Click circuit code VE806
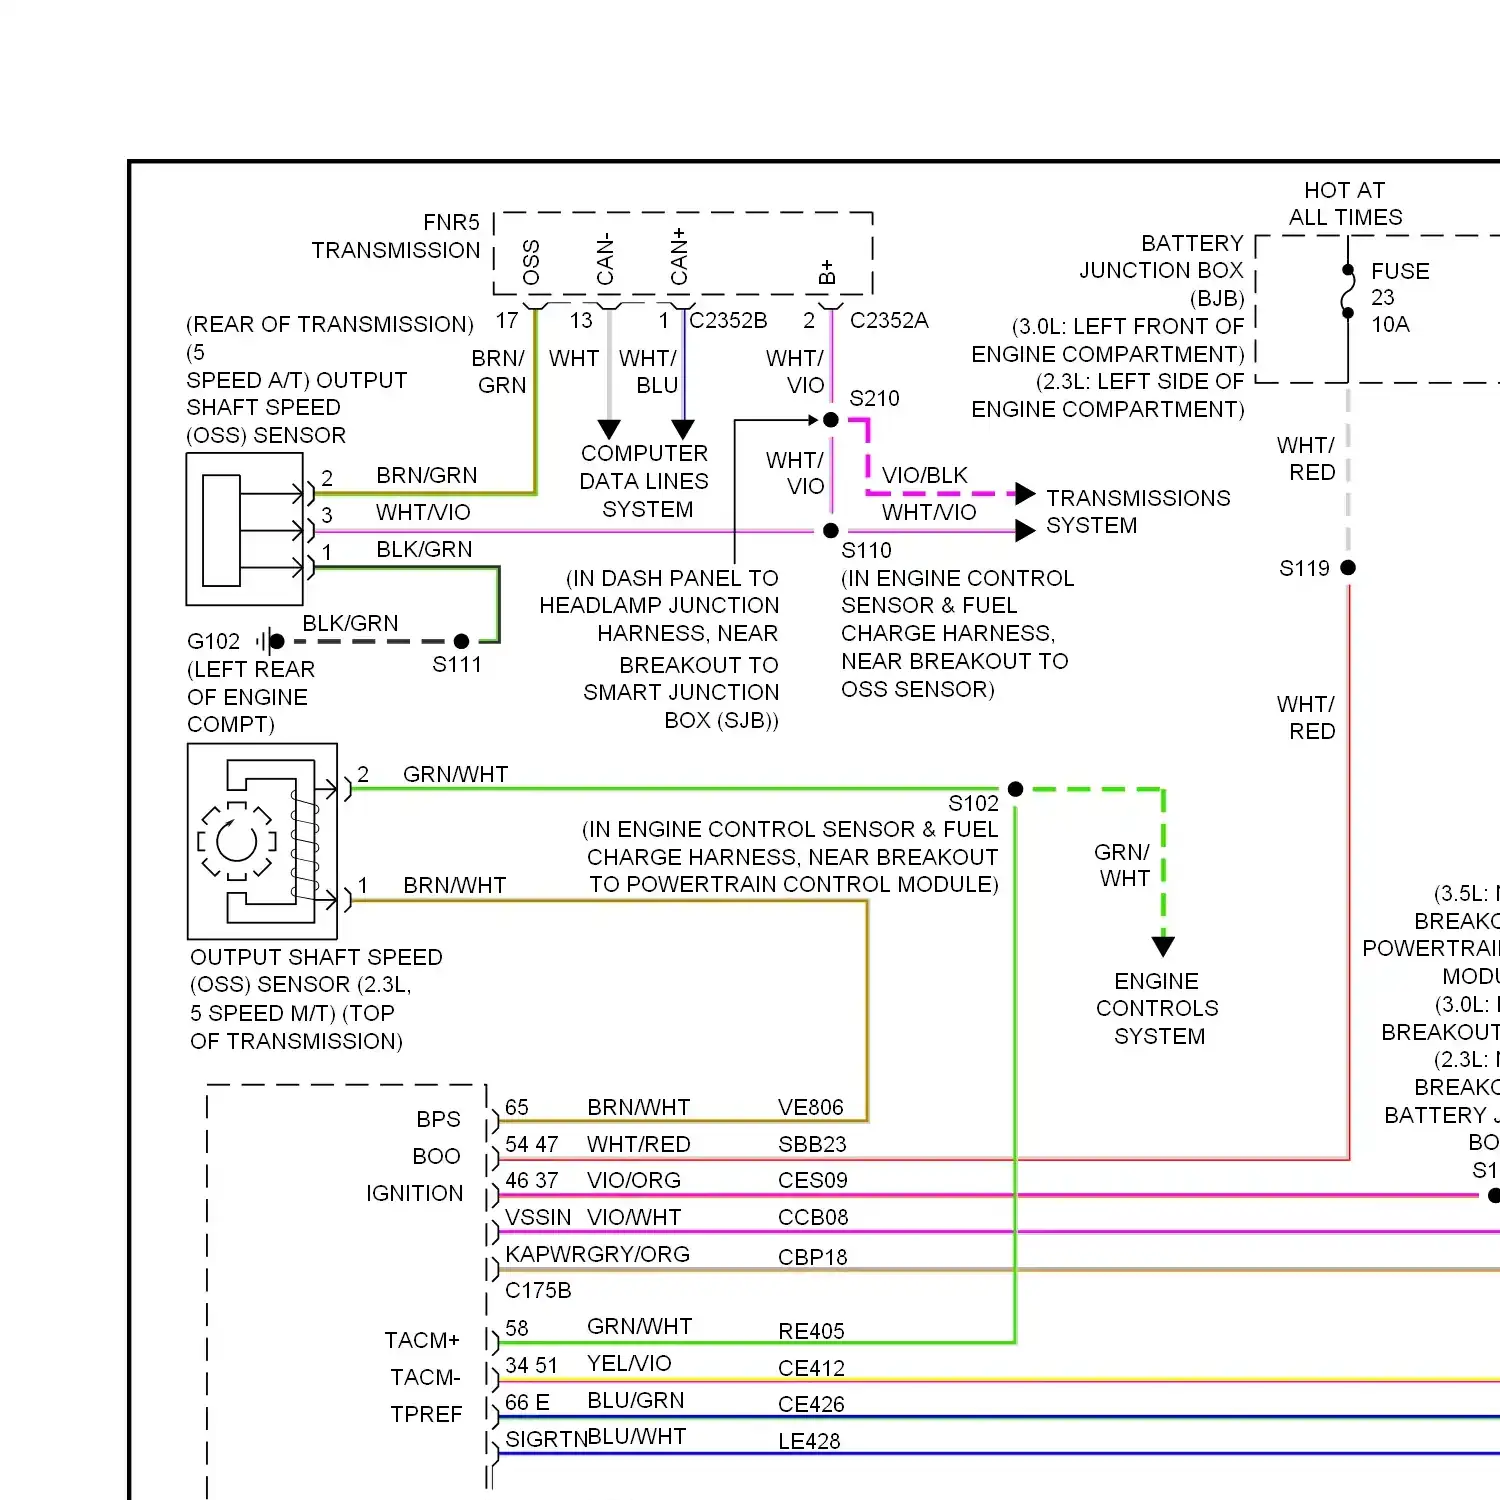This screenshot has width=1500, height=1500. pyautogui.click(x=811, y=1107)
